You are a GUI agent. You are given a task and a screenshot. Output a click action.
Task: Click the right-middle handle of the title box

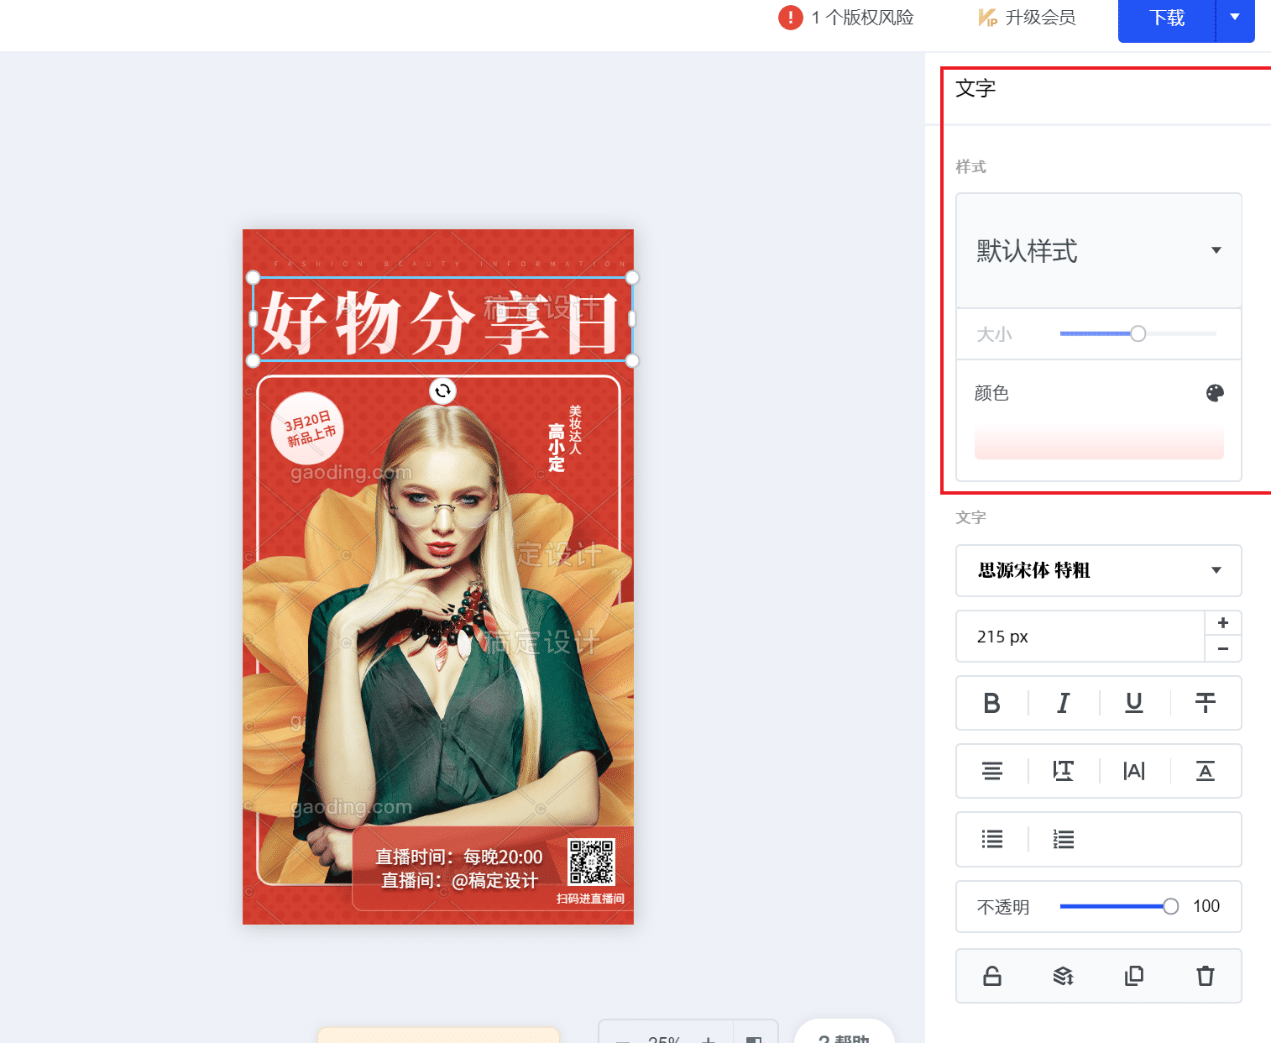[632, 319]
